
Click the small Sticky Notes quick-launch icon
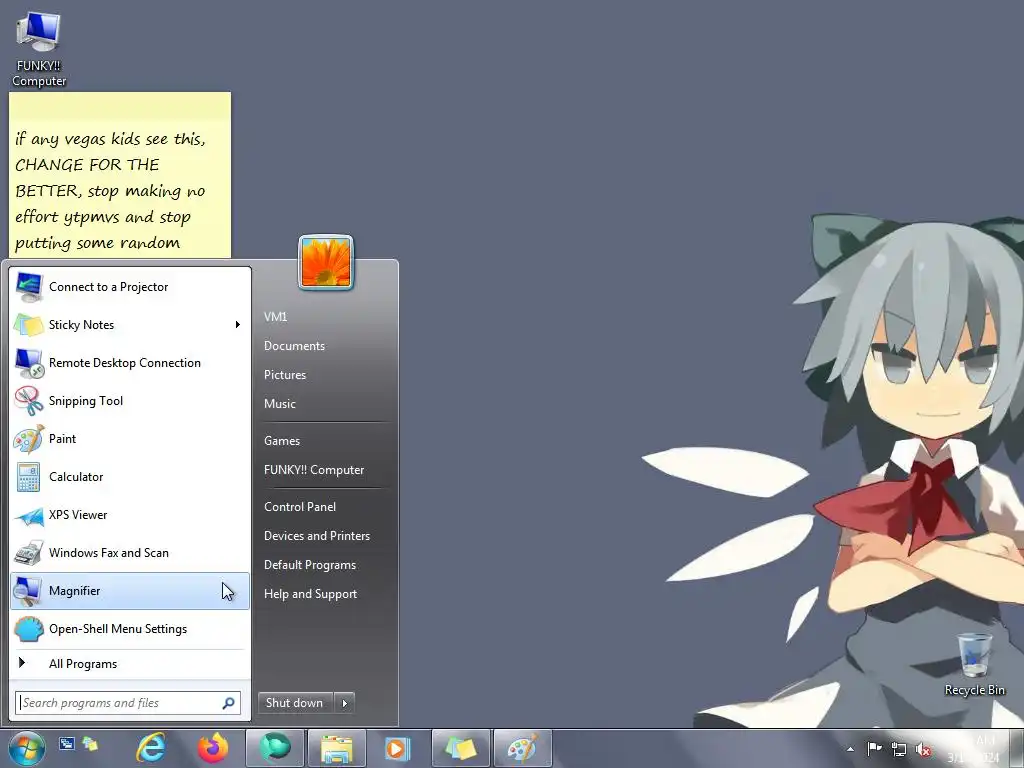coord(90,743)
